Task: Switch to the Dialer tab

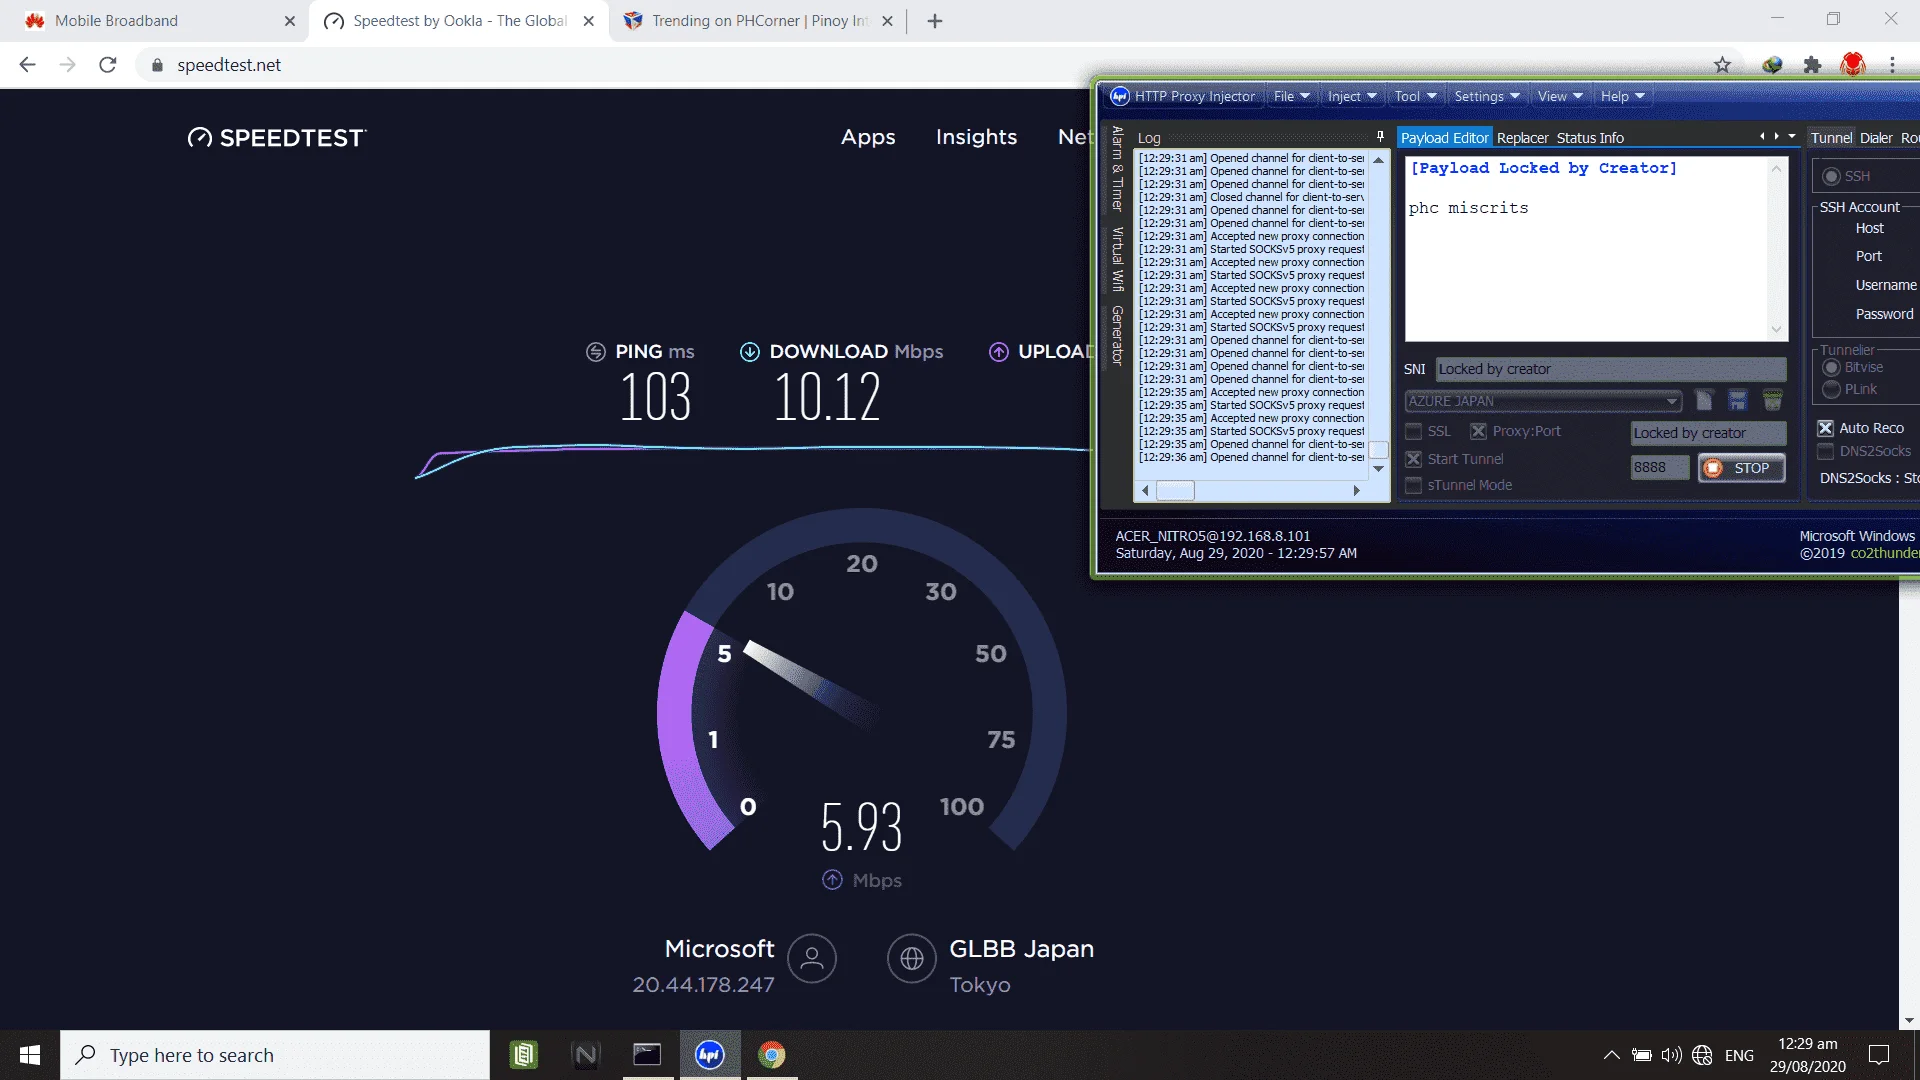Action: (x=1876, y=138)
